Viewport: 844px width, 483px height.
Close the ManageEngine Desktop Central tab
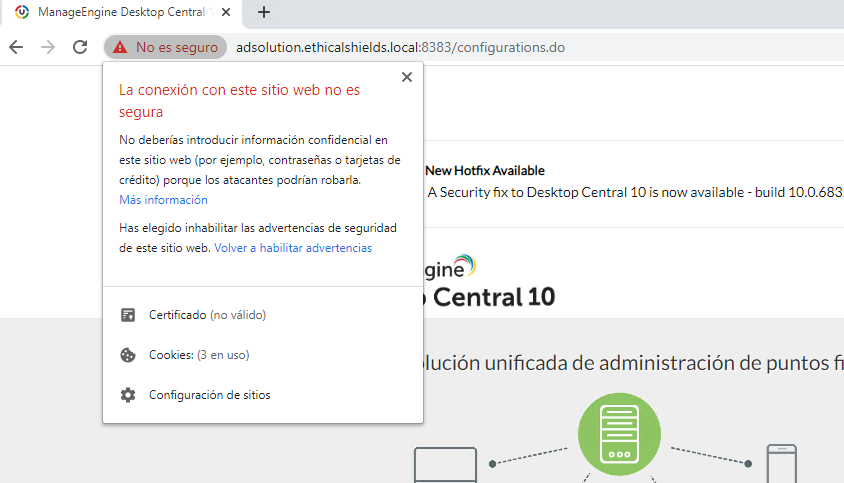point(226,12)
